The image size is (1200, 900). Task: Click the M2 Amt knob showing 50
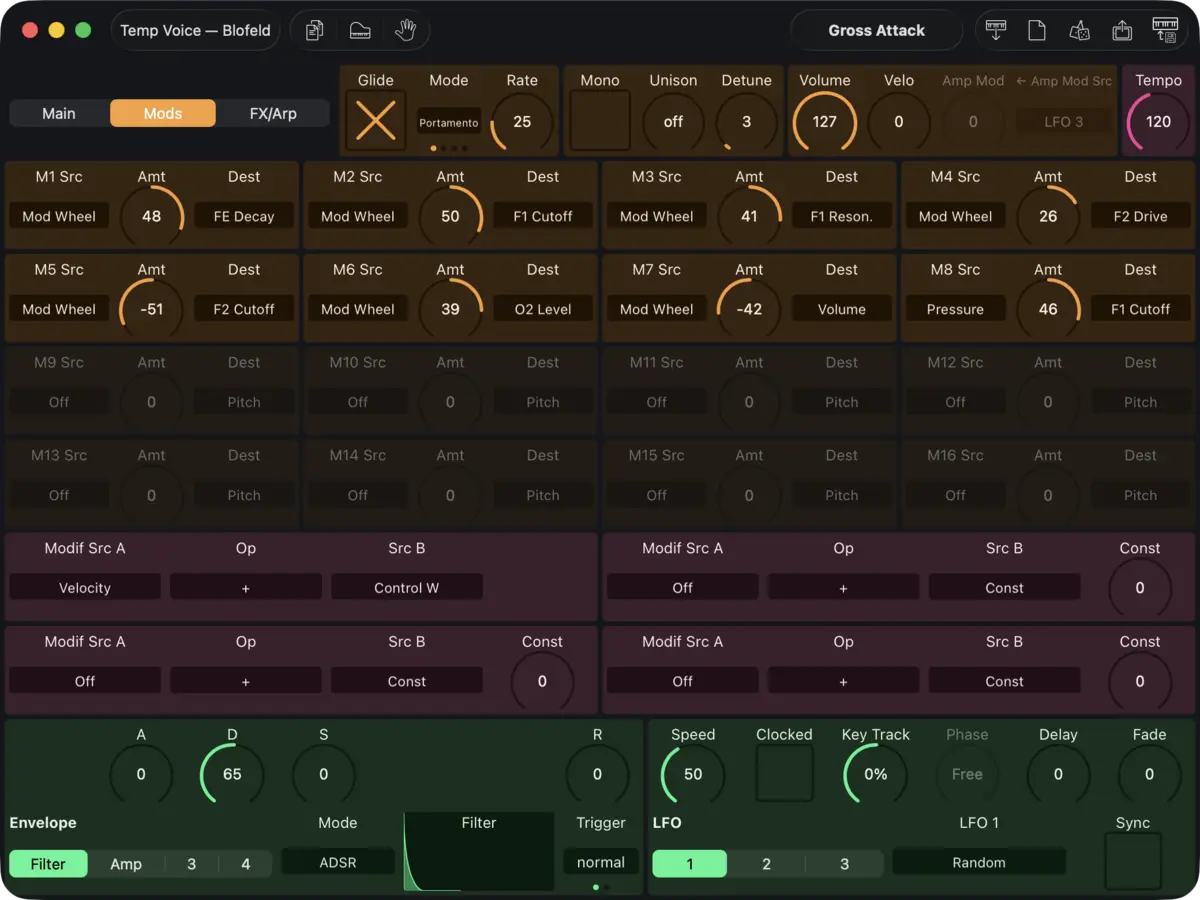coord(451,216)
